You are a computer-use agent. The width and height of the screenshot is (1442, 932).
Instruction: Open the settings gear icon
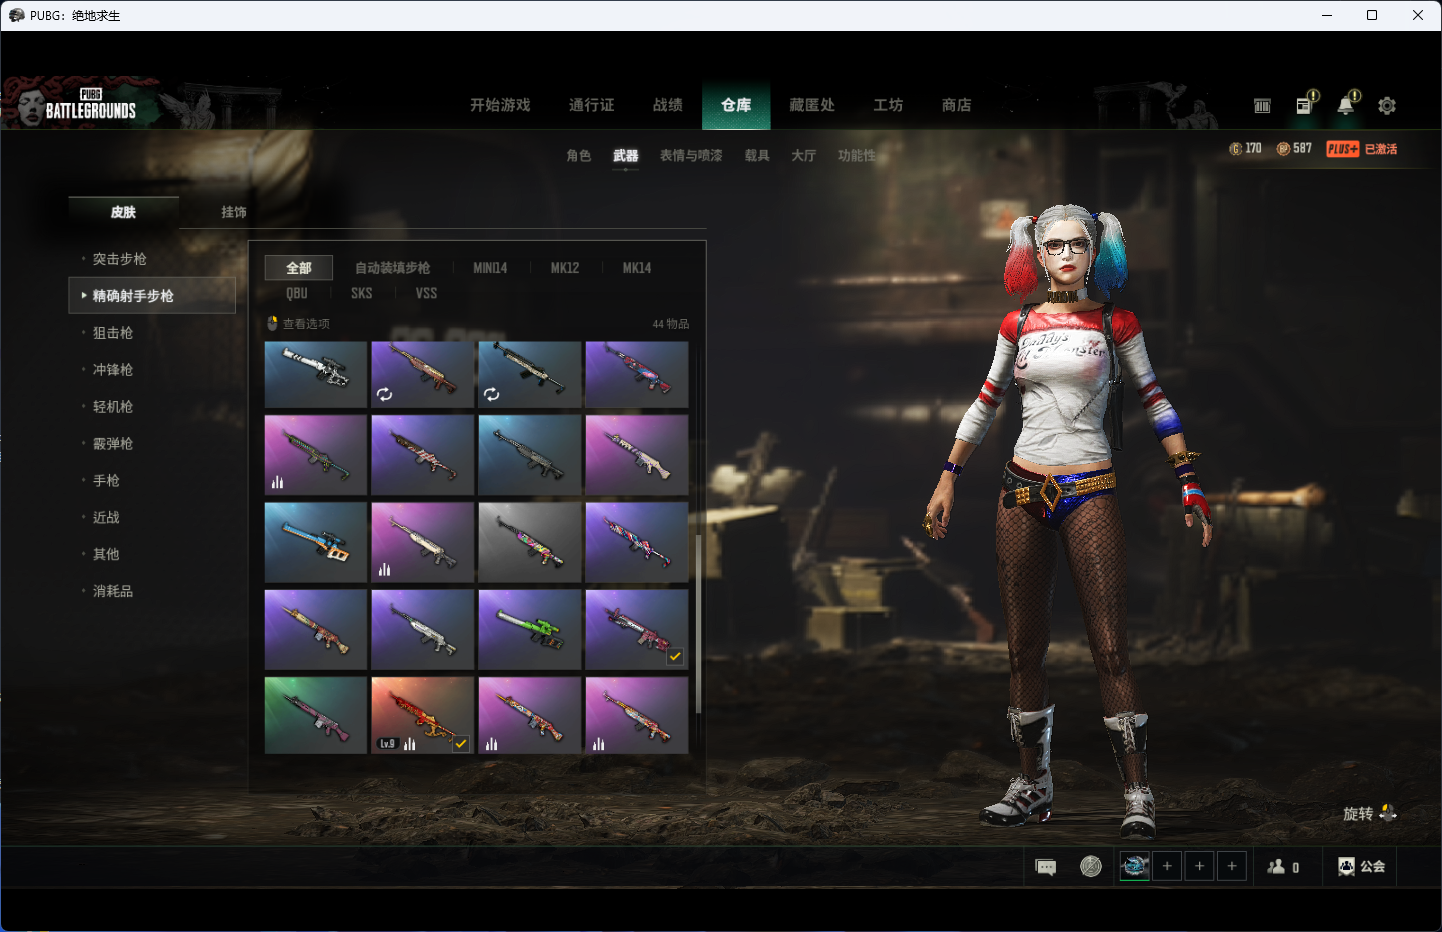pos(1387,105)
